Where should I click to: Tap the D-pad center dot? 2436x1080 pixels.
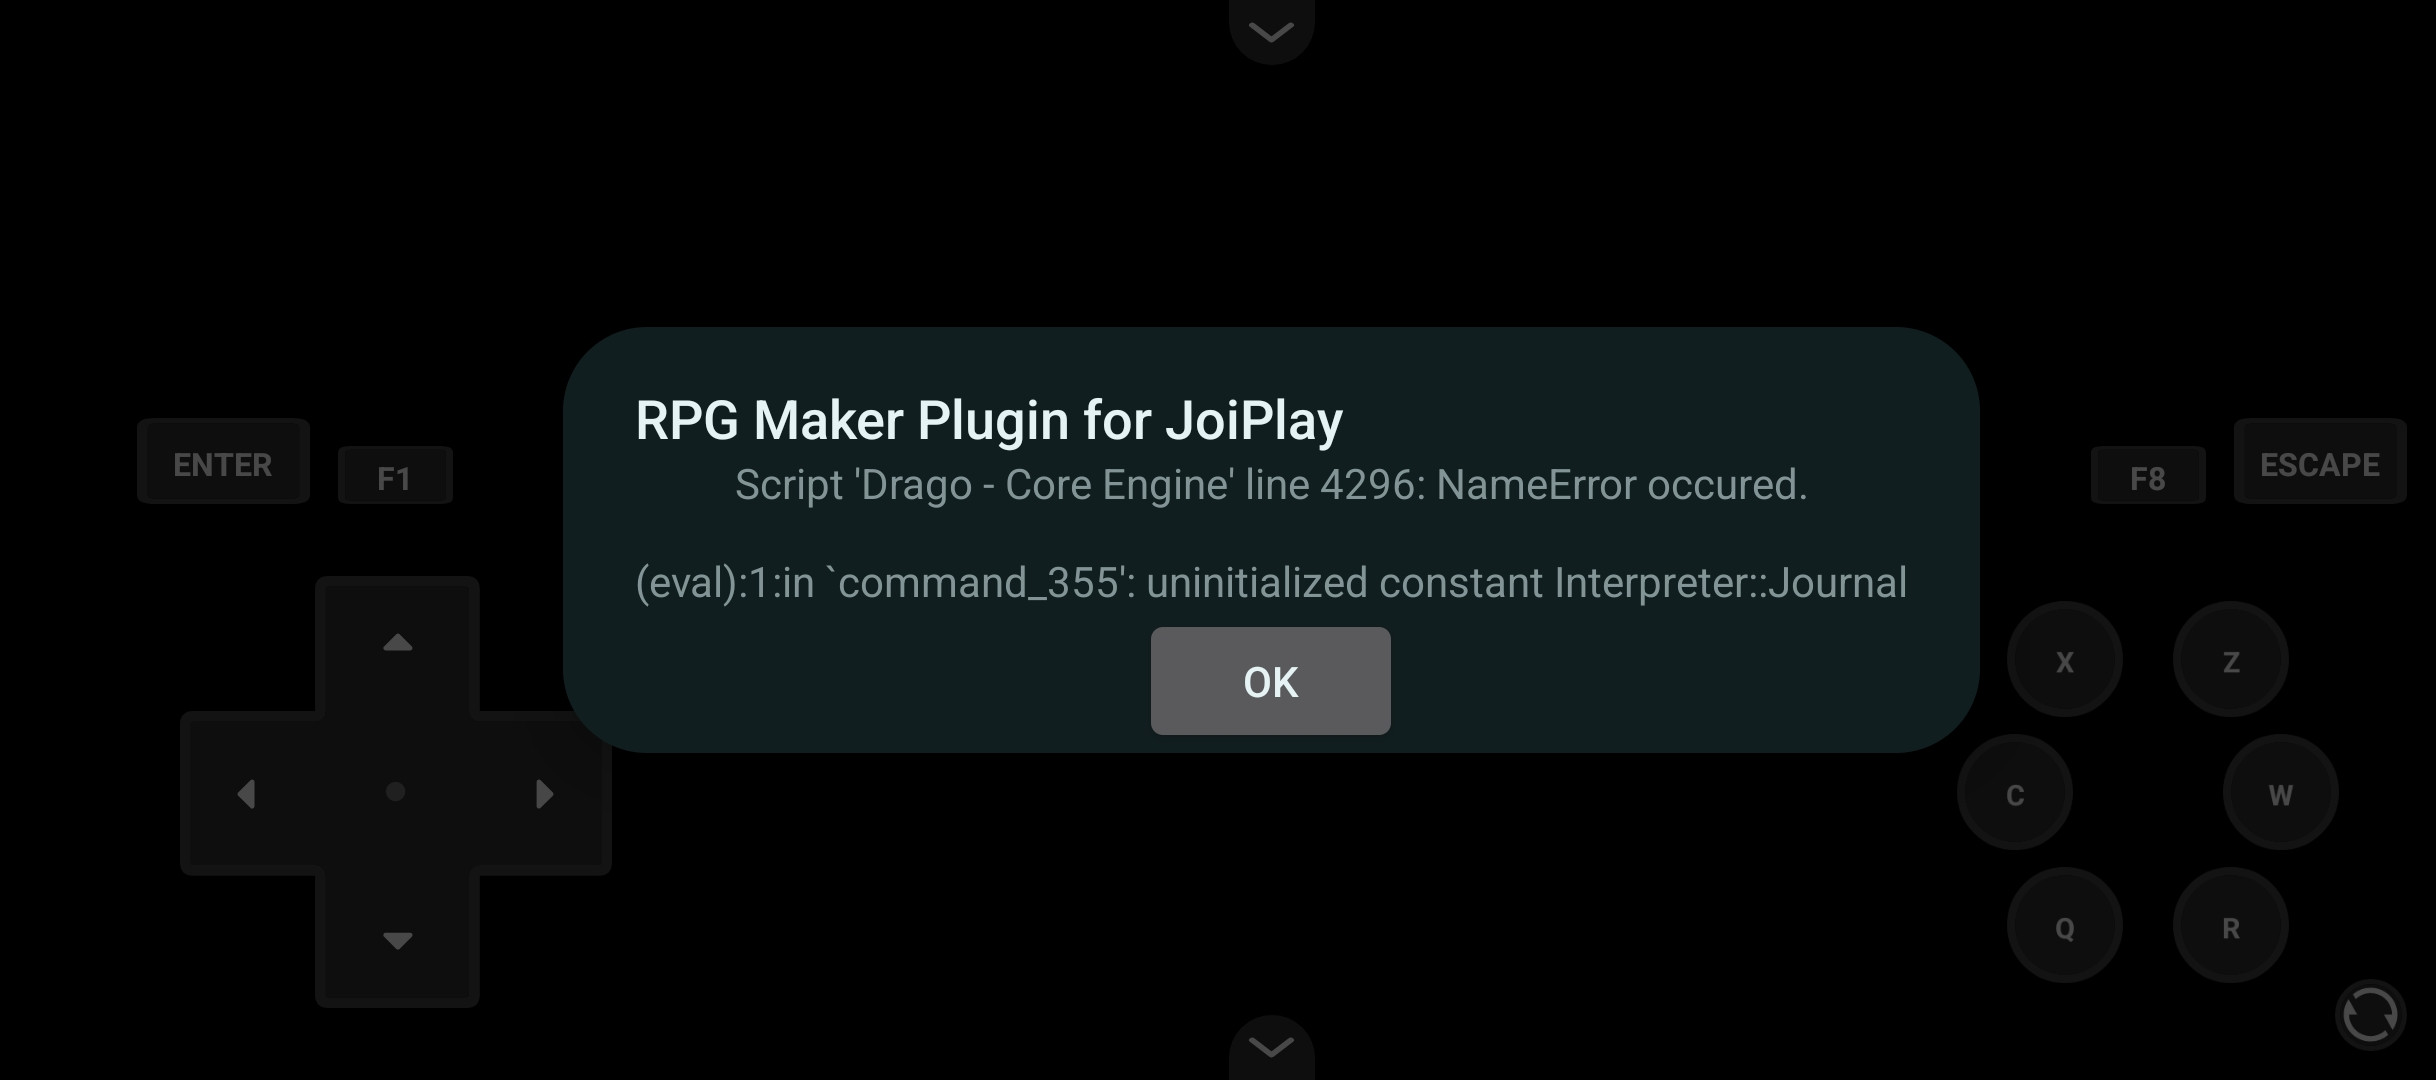[396, 792]
